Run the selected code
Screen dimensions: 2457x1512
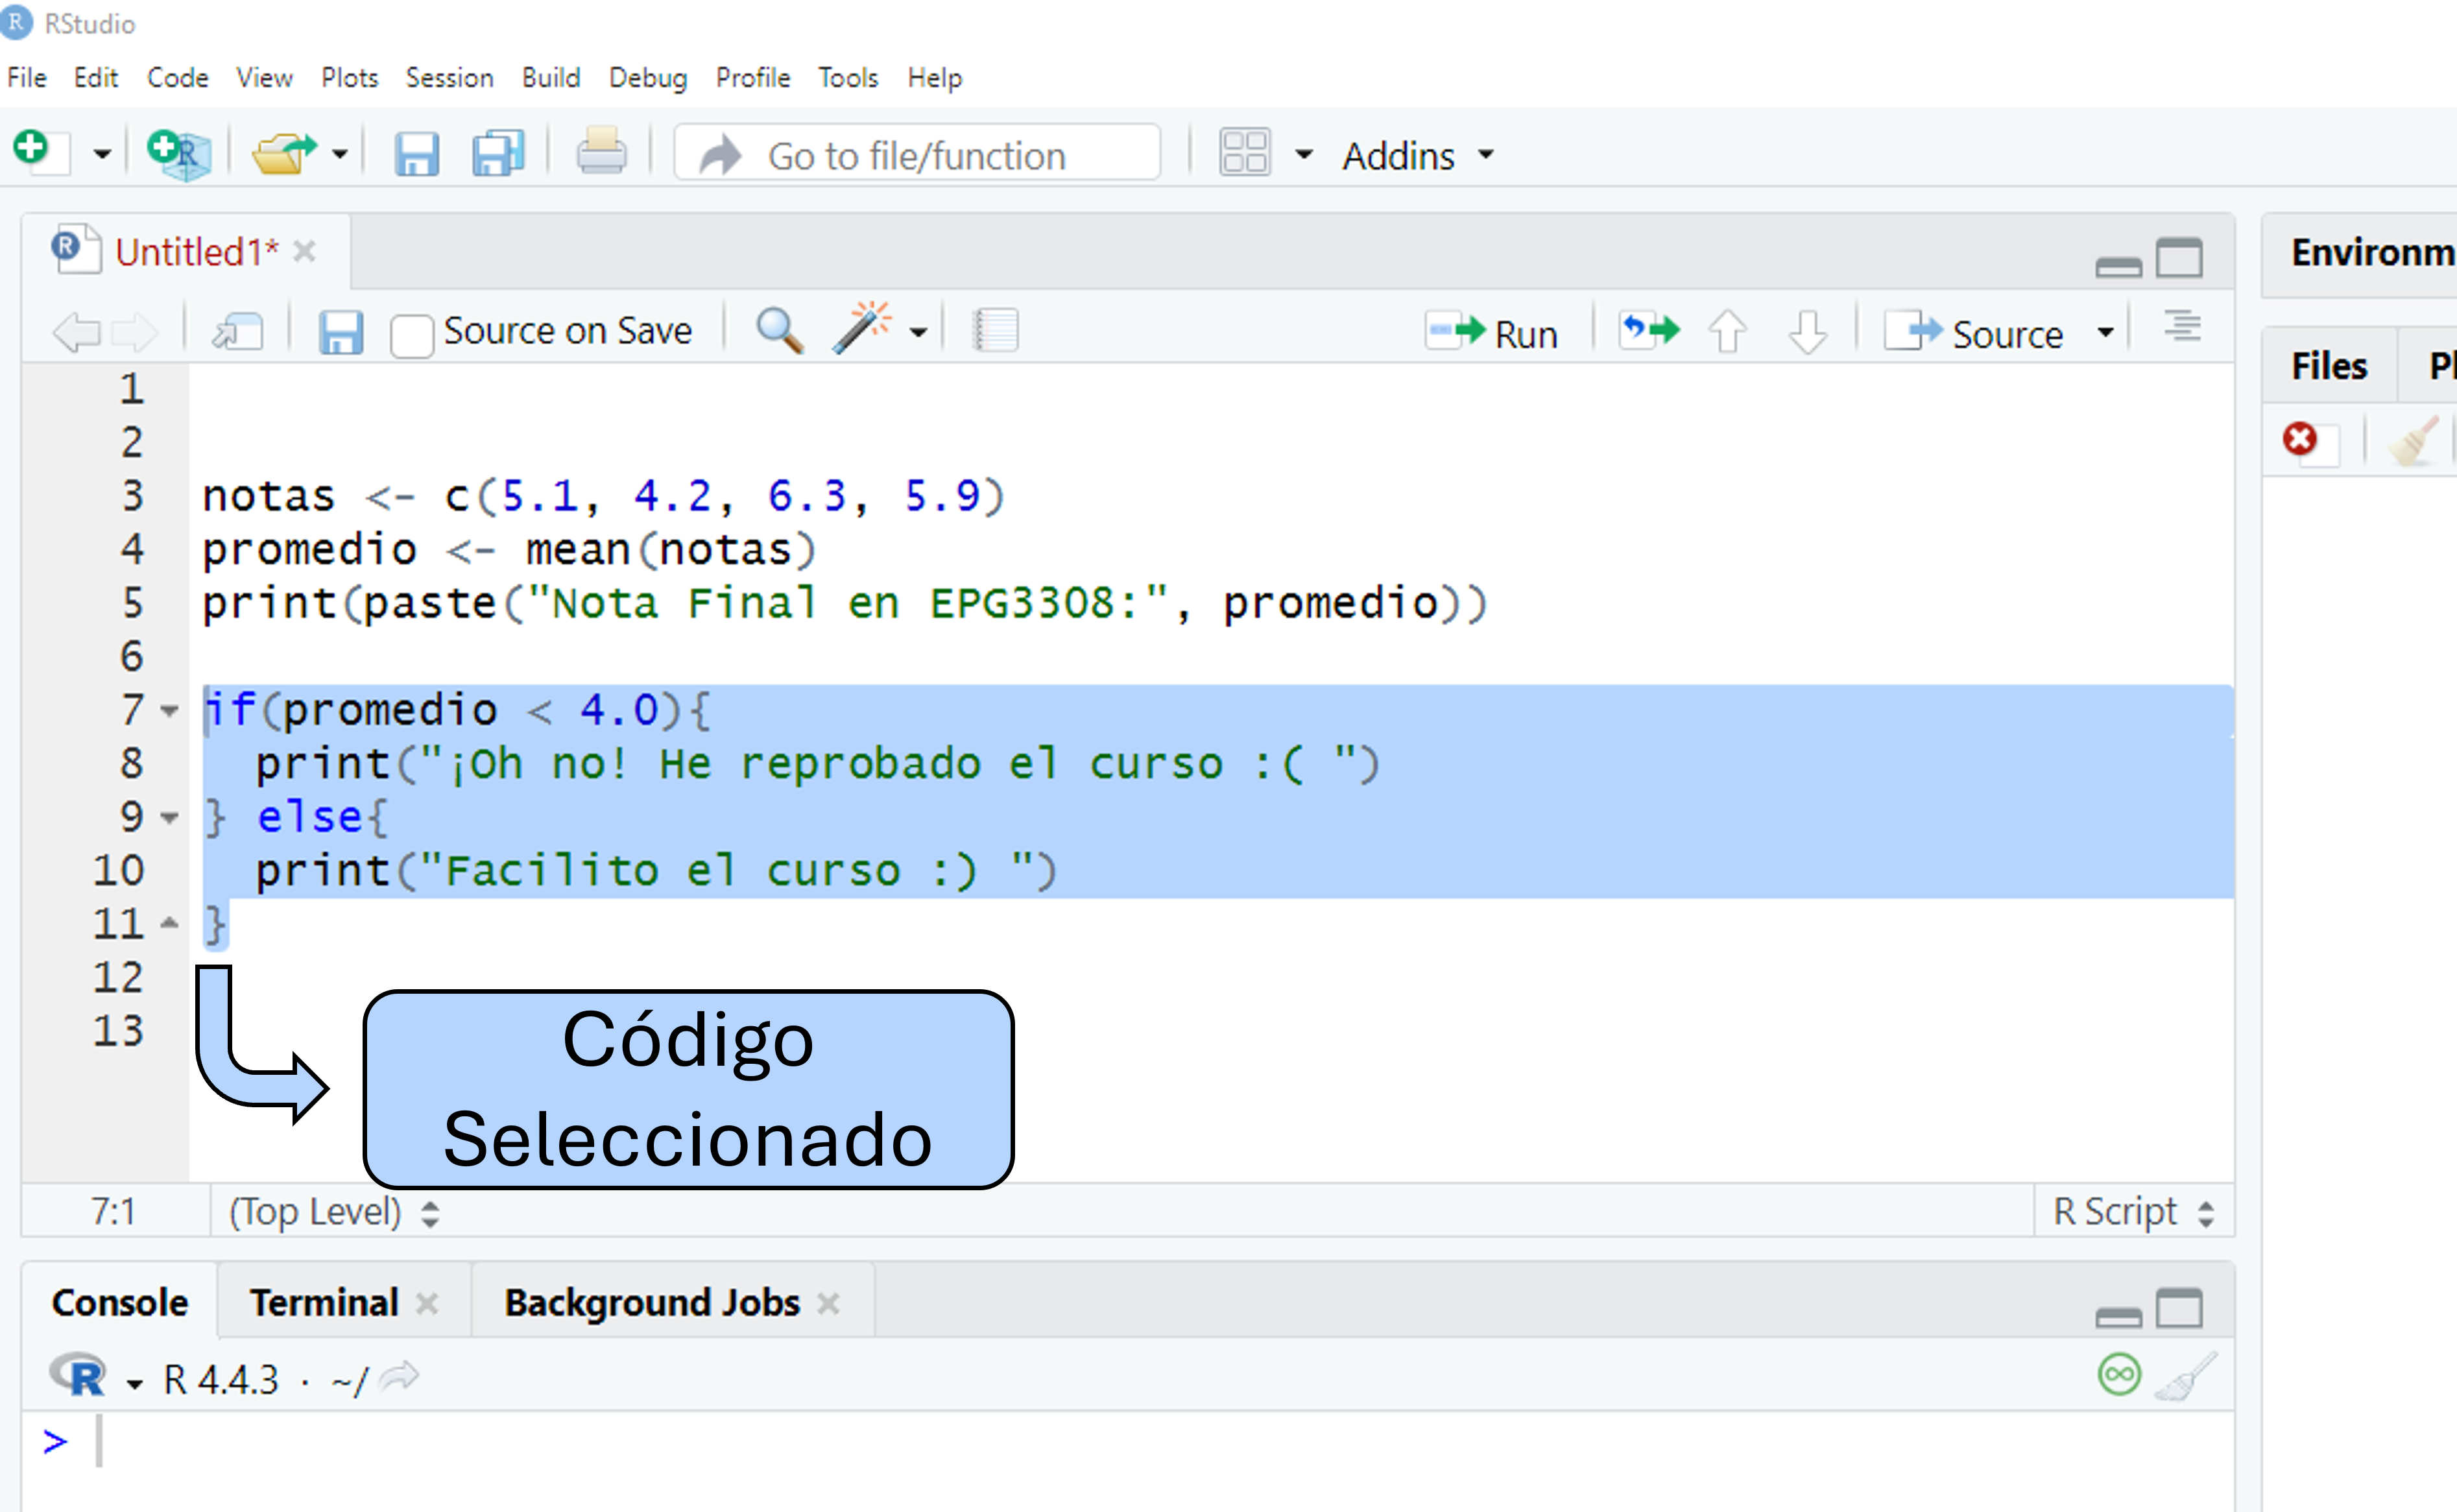tap(1493, 333)
